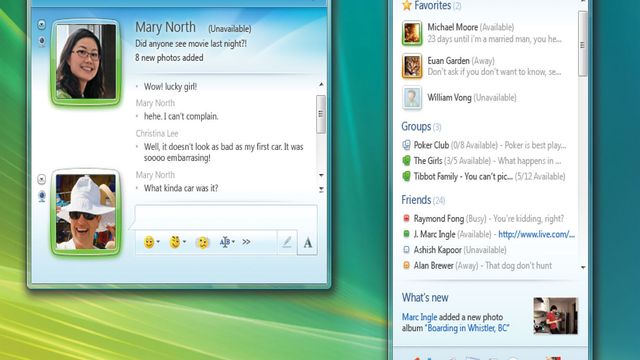Click Ashish Kapoor's unavailable status icon
The width and height of the screenshot is (640, 360).
click(406, 249)
